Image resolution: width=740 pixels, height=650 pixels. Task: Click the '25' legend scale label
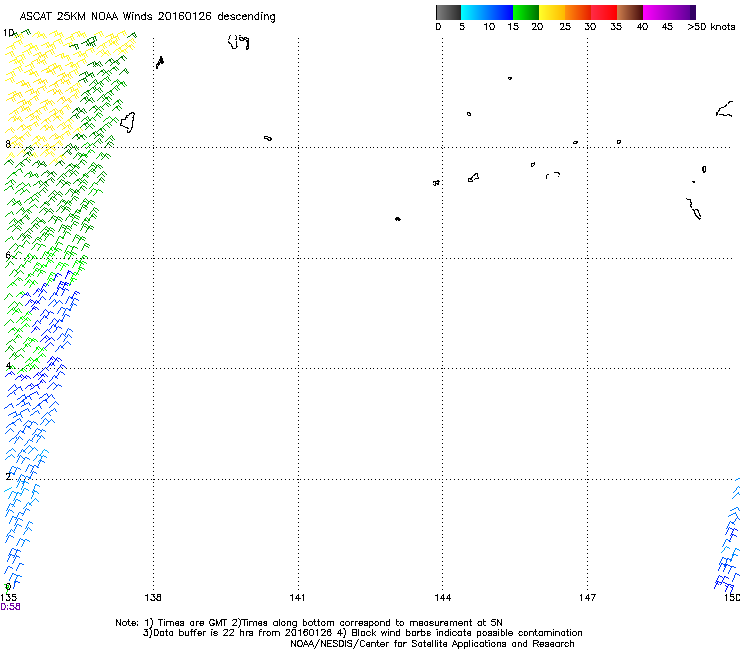(x=565, y=27)
